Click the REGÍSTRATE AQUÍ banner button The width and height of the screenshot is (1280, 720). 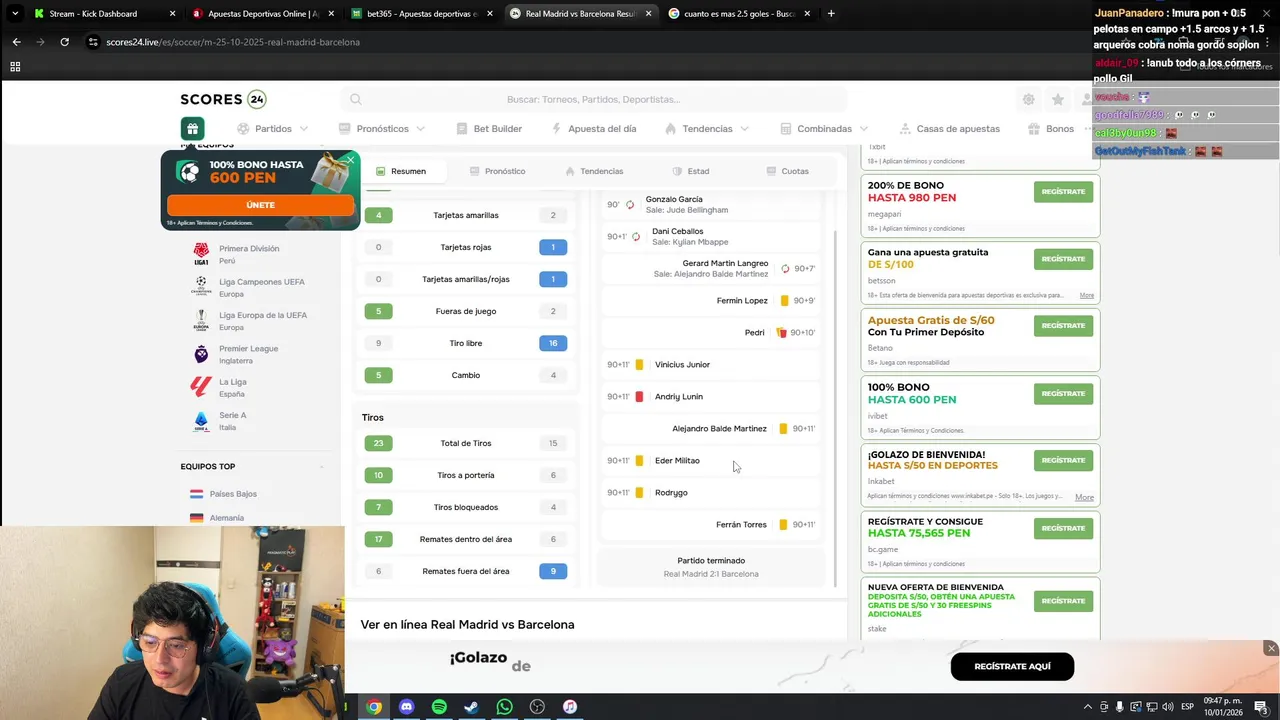[x=1012, y=666]
